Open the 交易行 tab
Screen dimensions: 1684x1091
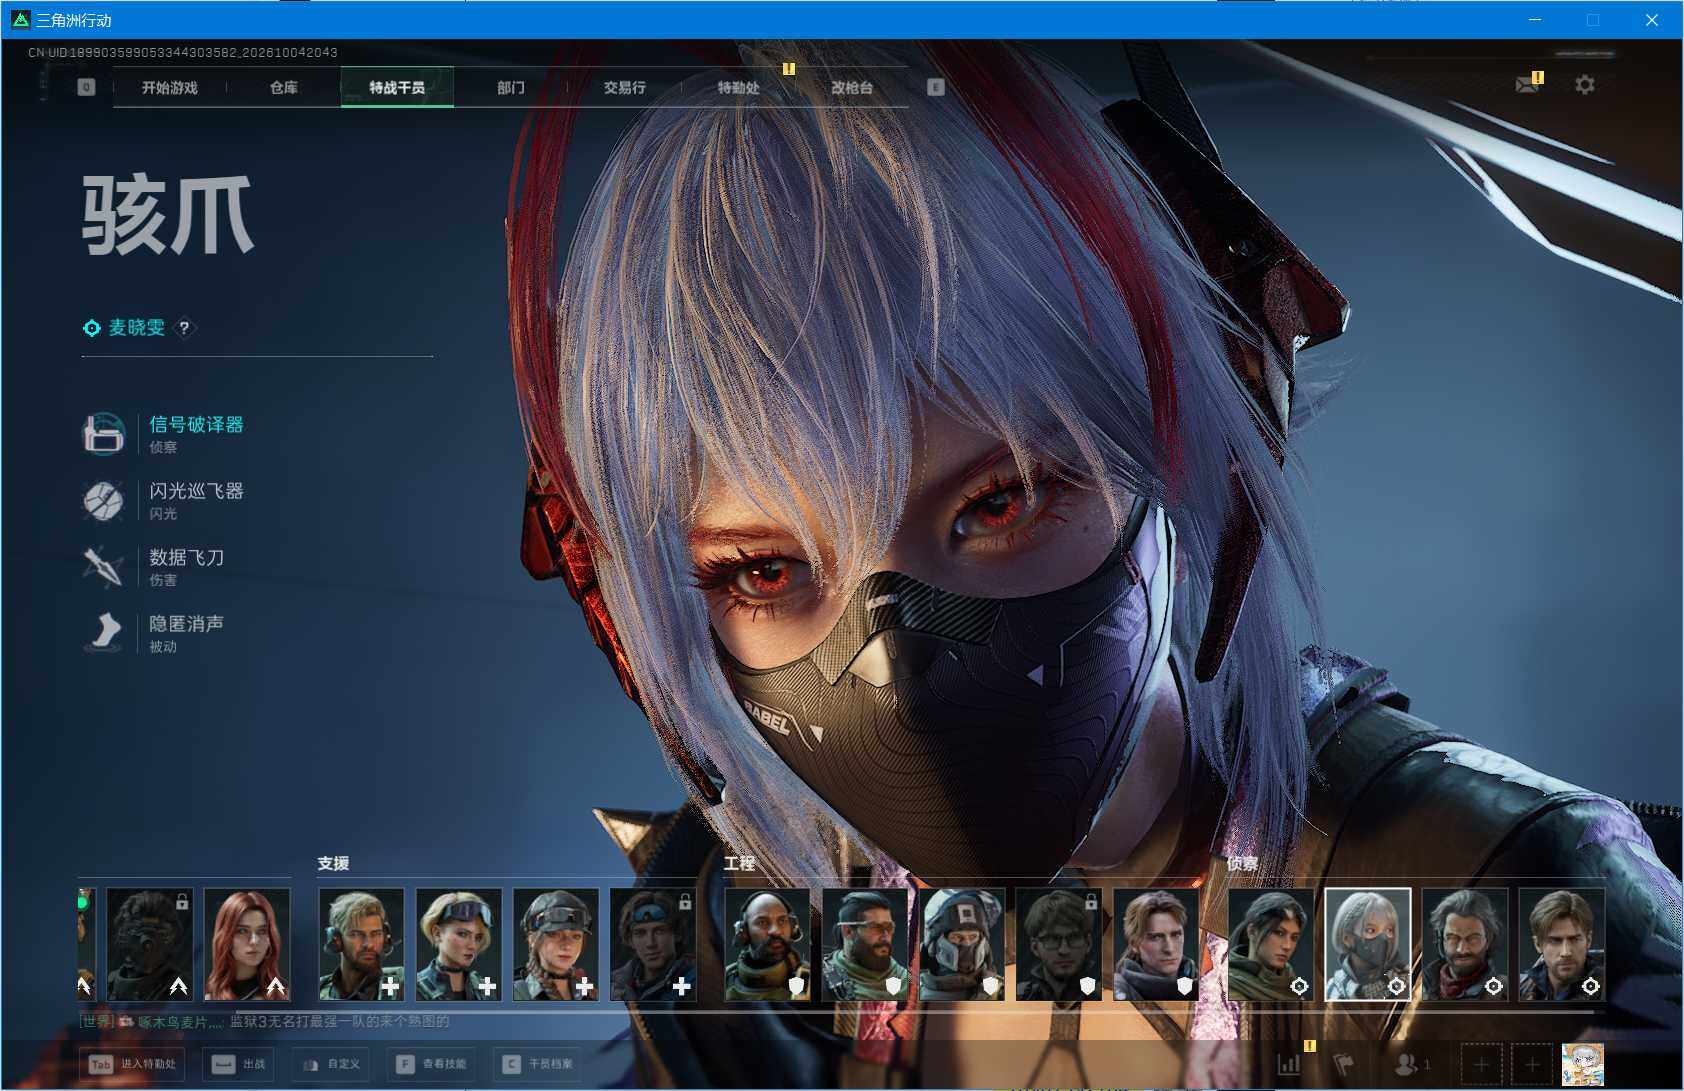(x=624, y=87)
